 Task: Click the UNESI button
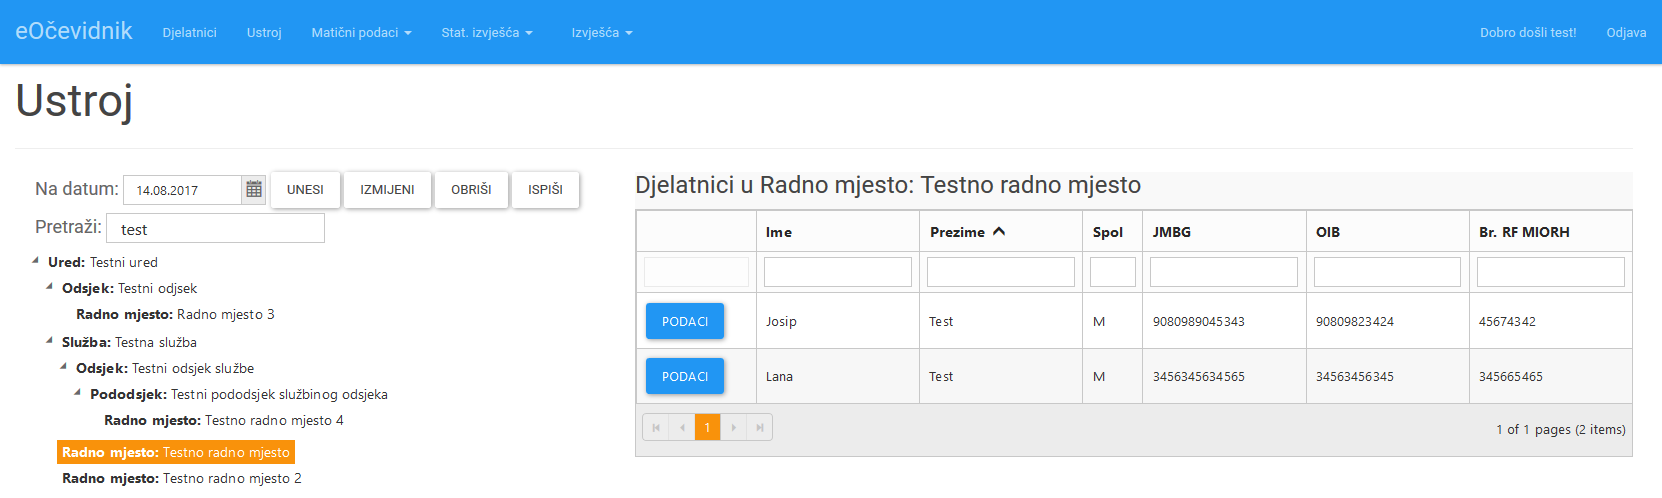305,189
